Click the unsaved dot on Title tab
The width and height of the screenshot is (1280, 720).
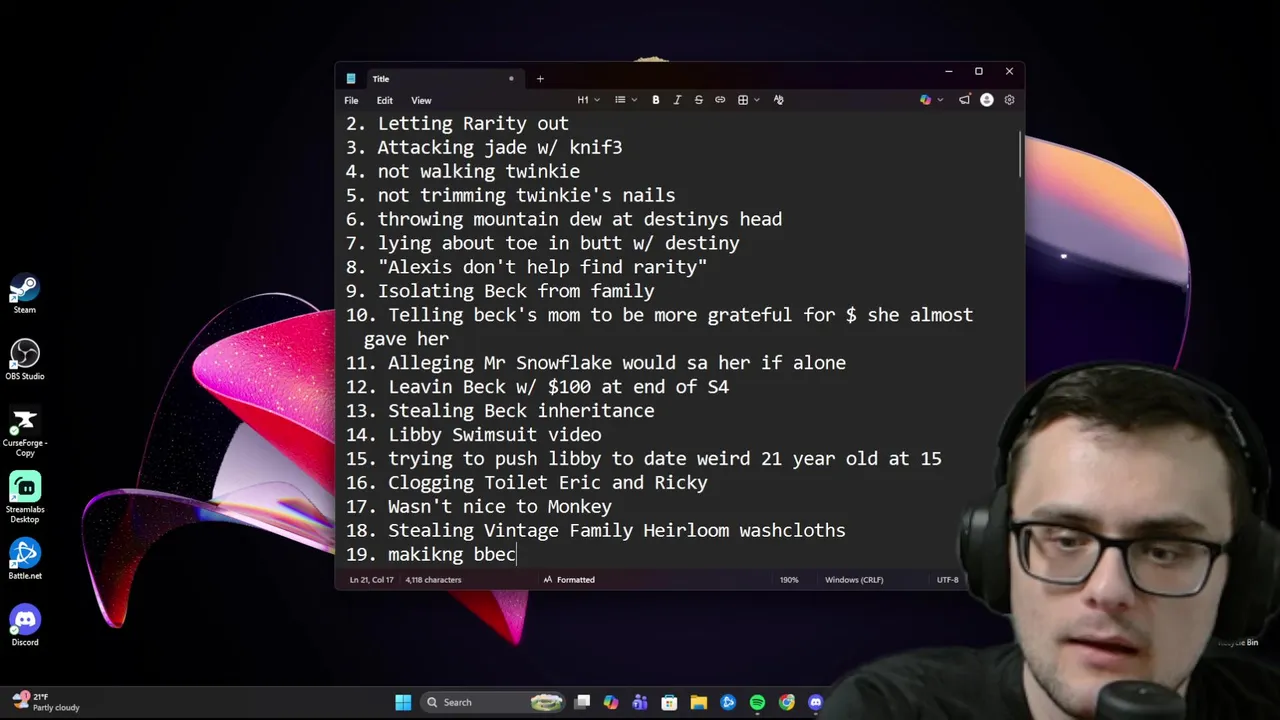511,78
